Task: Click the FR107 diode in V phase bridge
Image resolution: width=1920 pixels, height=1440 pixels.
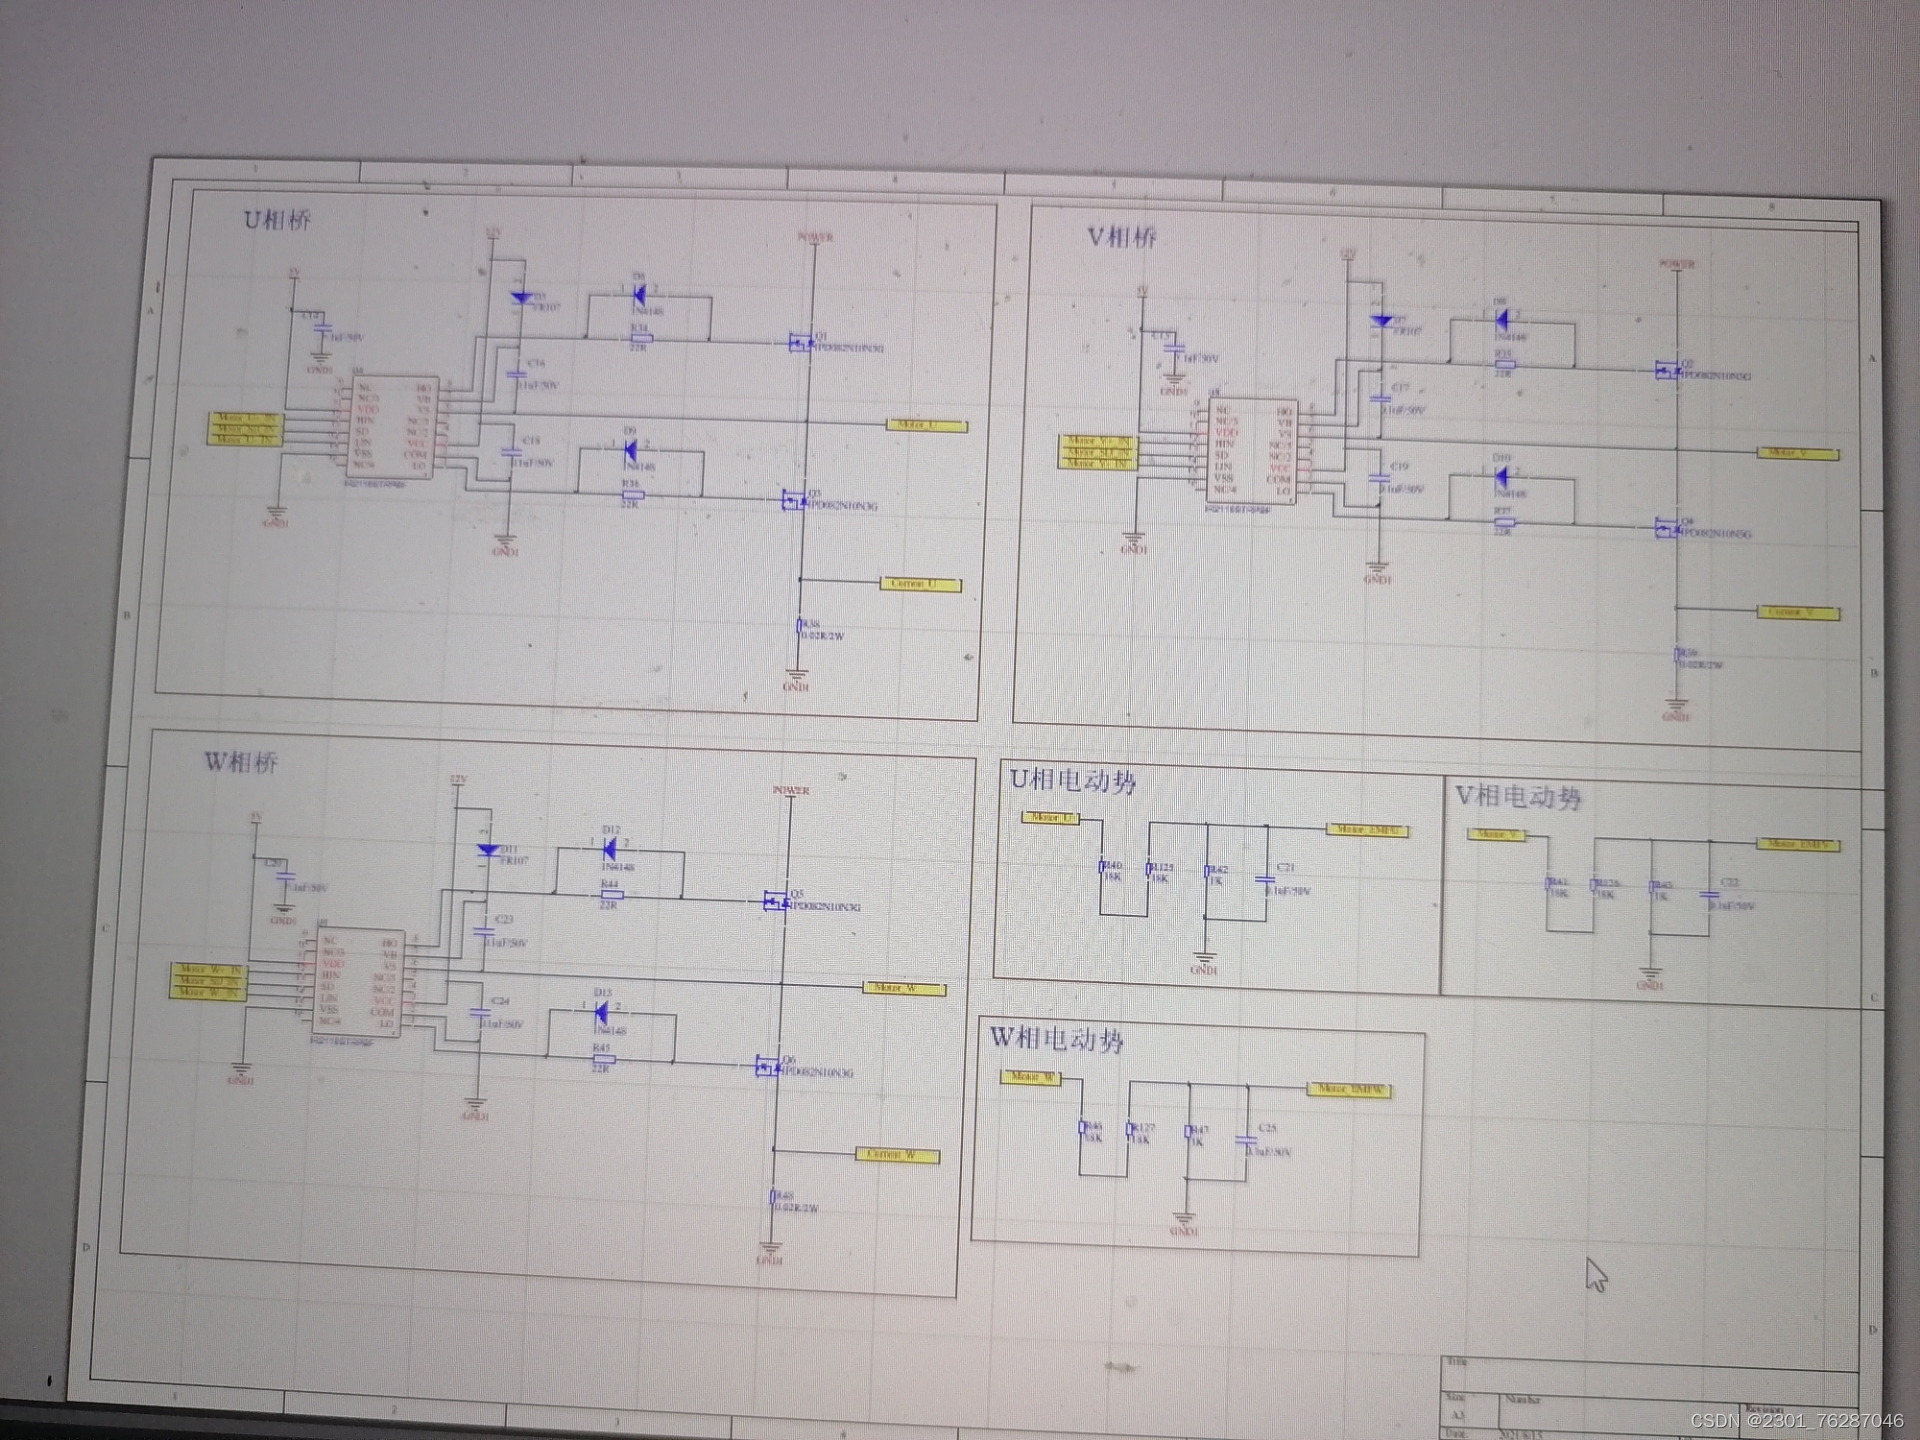Action: point(1382,322)
